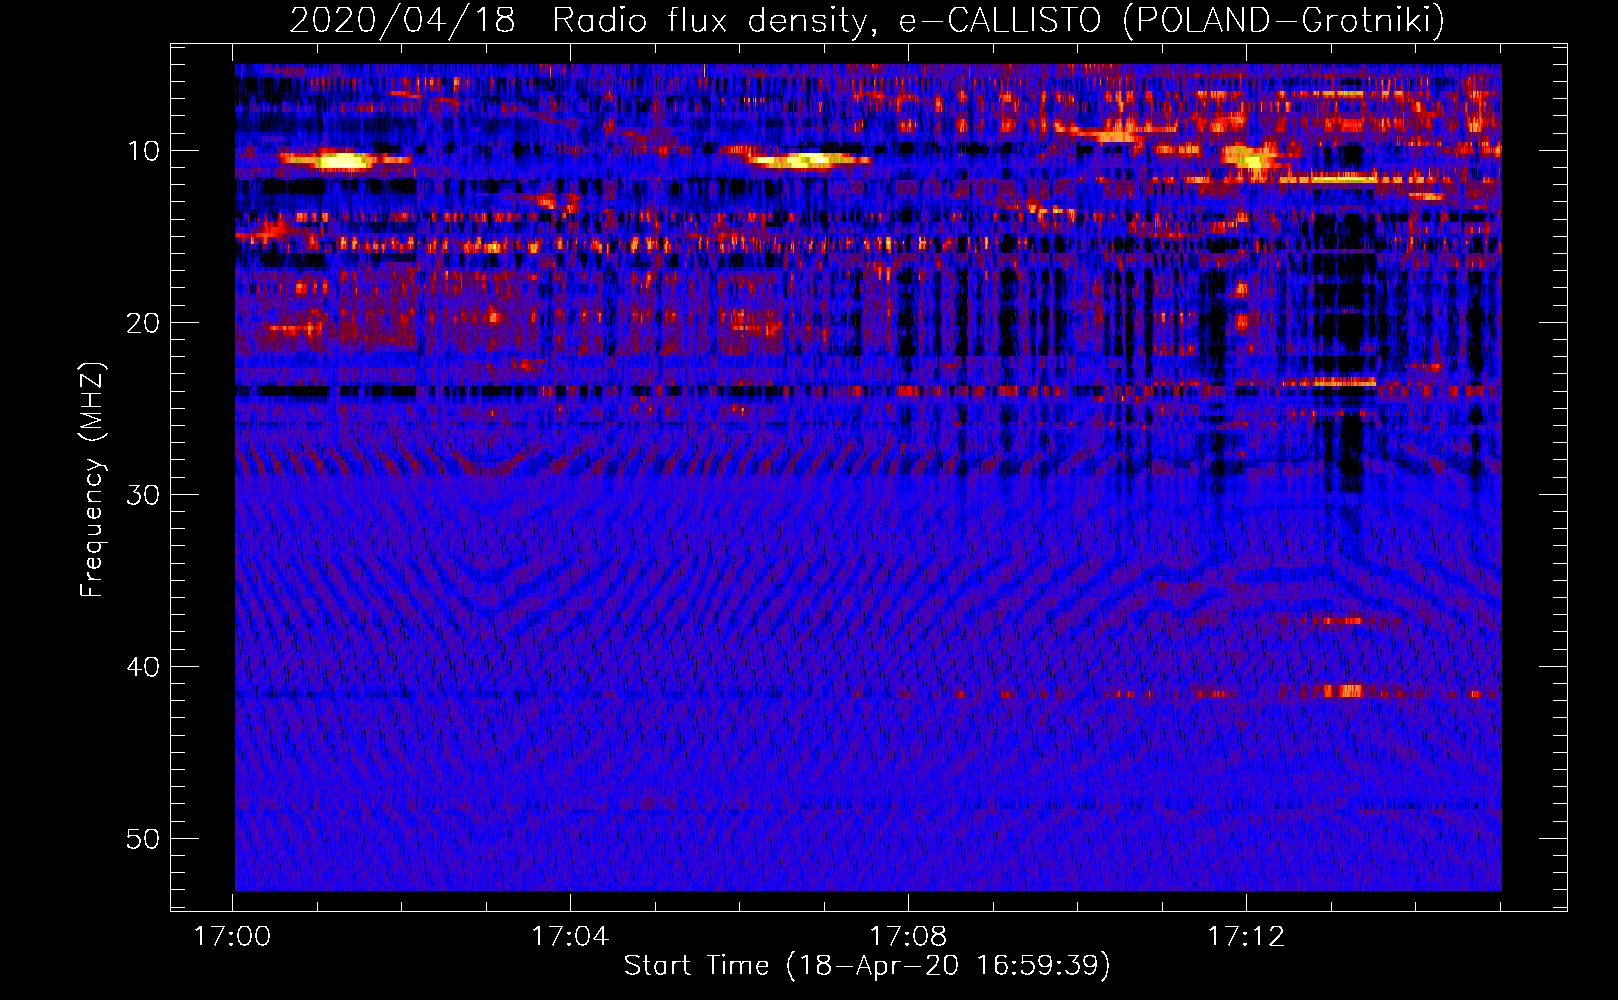Viewport: 1618px width, 1000px height.
Task: Select the date '2020/04/18' in the title
Action: [x=402, y=20]
